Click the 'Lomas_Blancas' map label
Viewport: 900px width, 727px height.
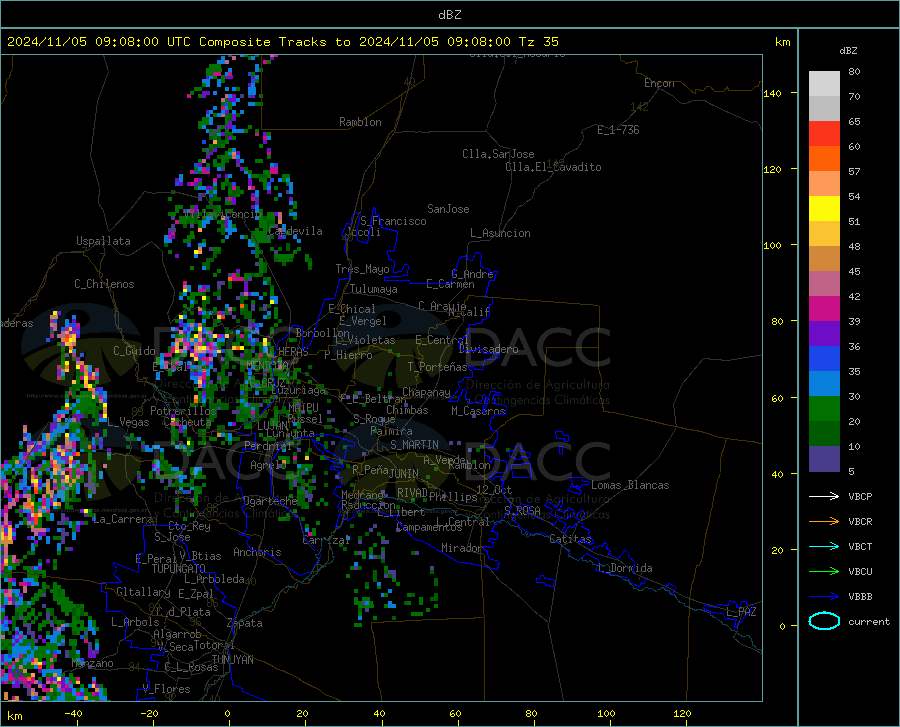[x=630, y=485]
